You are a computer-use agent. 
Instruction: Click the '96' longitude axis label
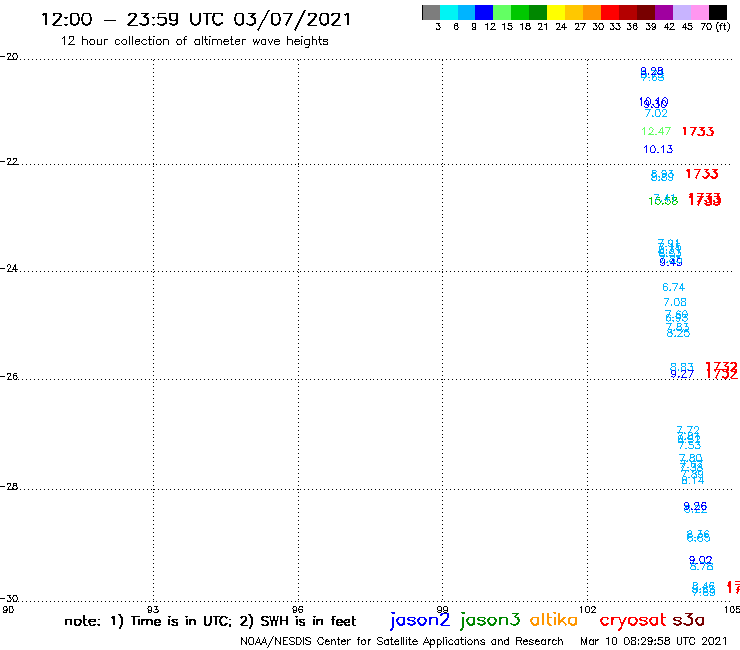pyautogui.click(x=298, y=609)
